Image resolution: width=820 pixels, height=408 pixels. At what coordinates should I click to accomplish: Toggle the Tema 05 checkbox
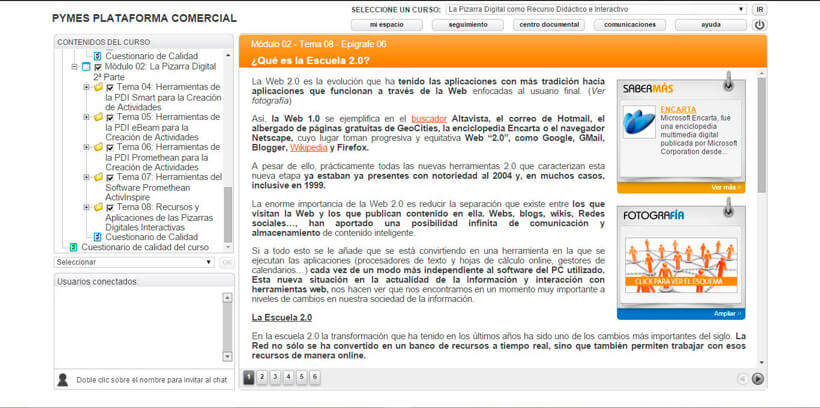[109, 117]
